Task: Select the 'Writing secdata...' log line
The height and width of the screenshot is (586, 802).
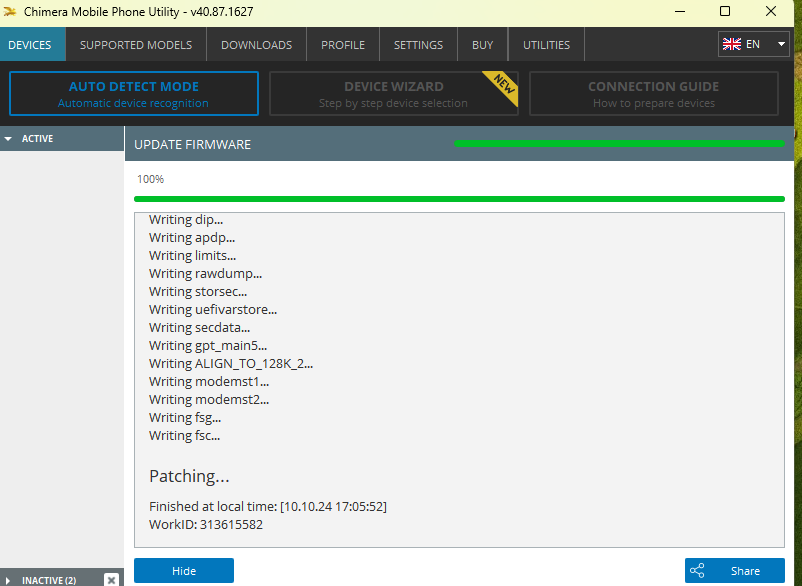Action: click(x=199, y=327)
